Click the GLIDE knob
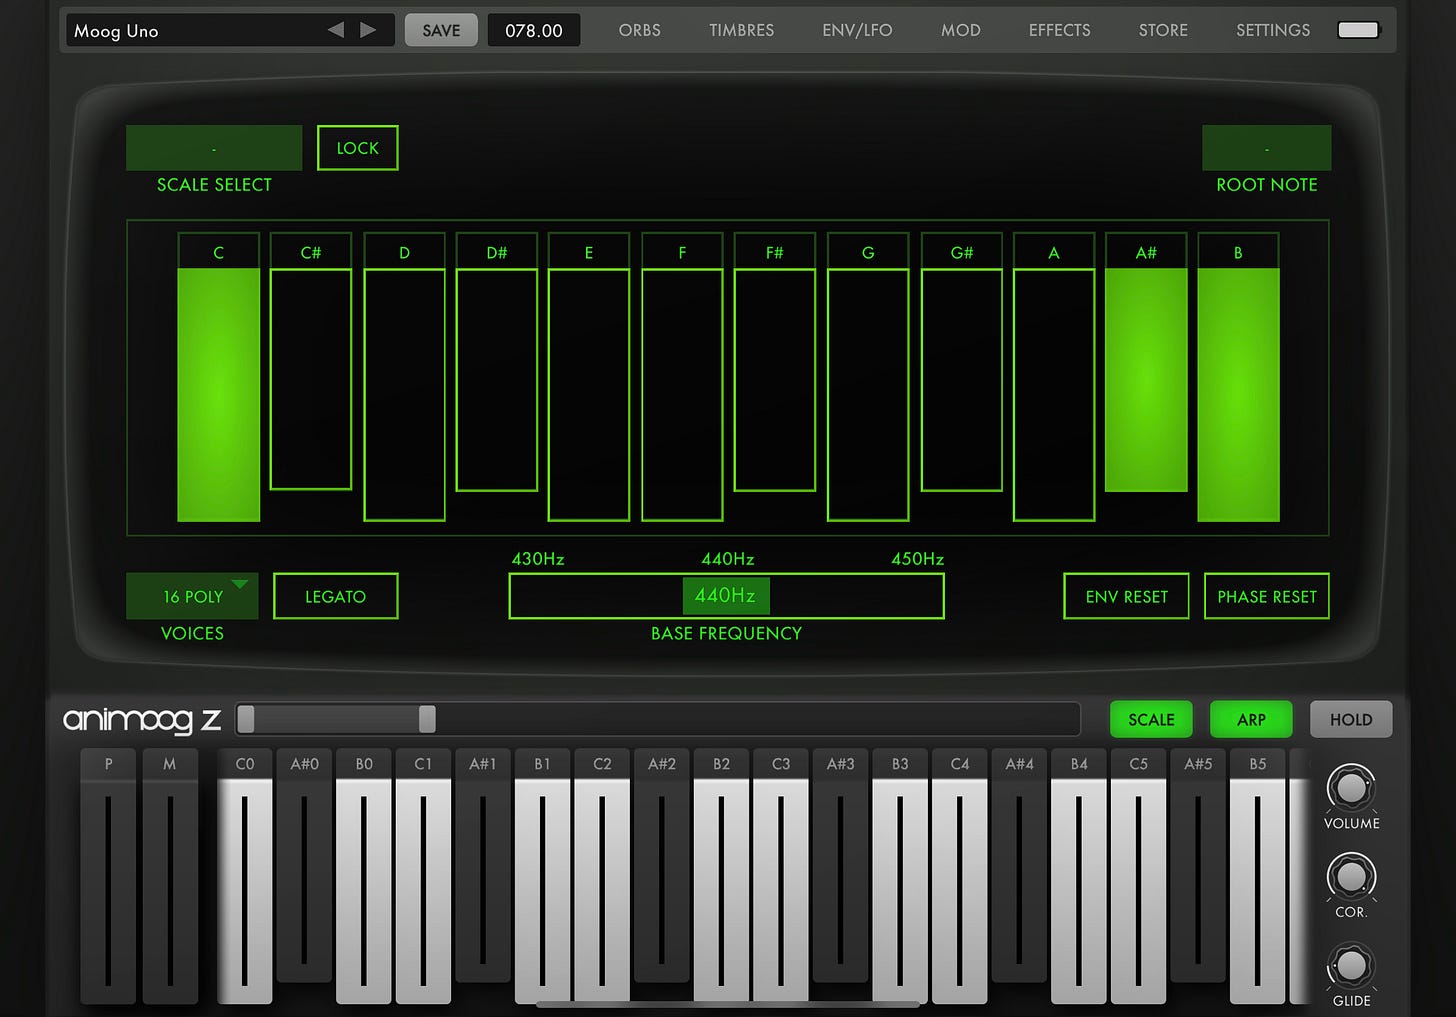The image size is (1456, 1017). 1351,966
